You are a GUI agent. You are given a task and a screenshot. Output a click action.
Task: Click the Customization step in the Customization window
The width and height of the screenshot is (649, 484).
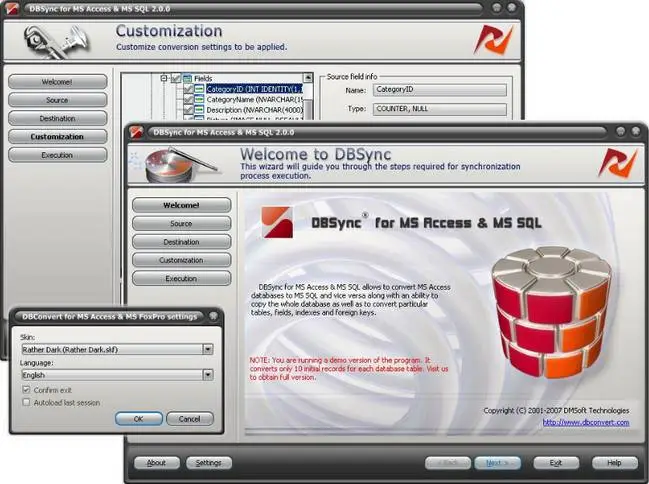[x=58, y=137]
